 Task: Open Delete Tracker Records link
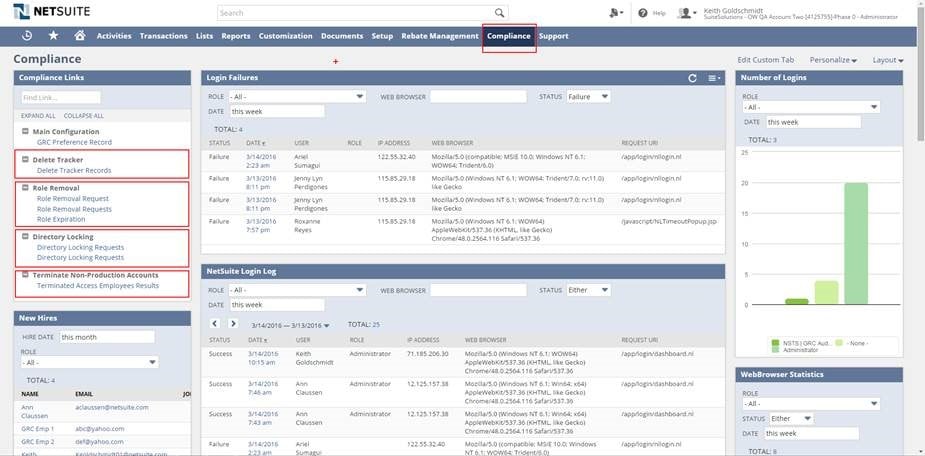pos(74,170)
